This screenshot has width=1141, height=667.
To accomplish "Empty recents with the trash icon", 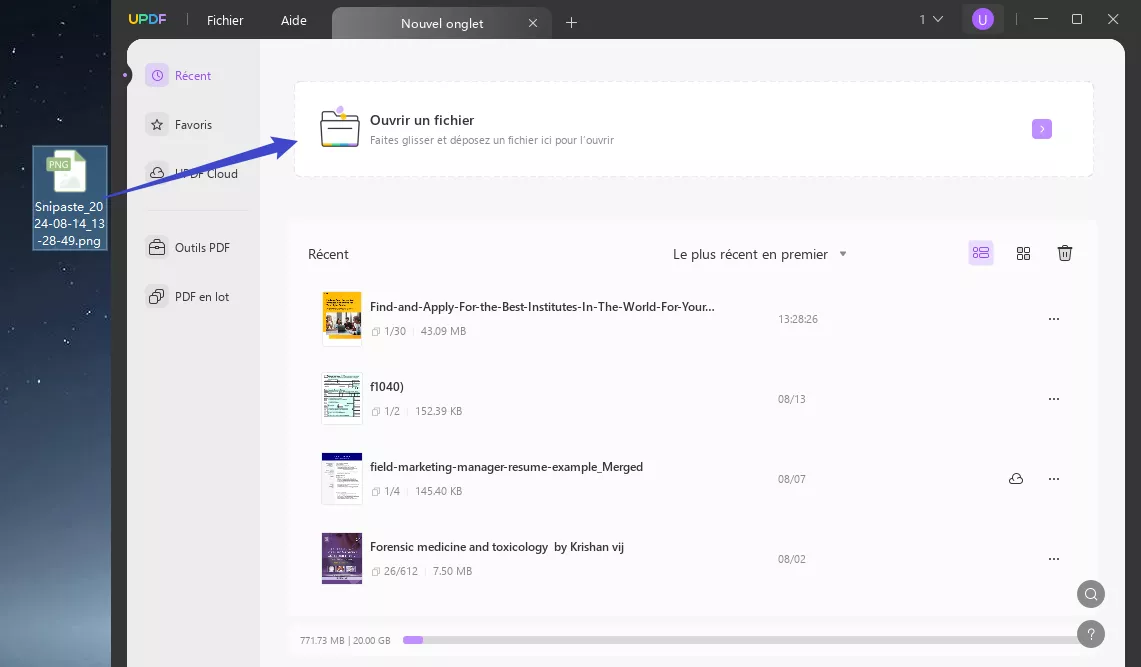I will pyautogui.click(x=1064, y=253).
